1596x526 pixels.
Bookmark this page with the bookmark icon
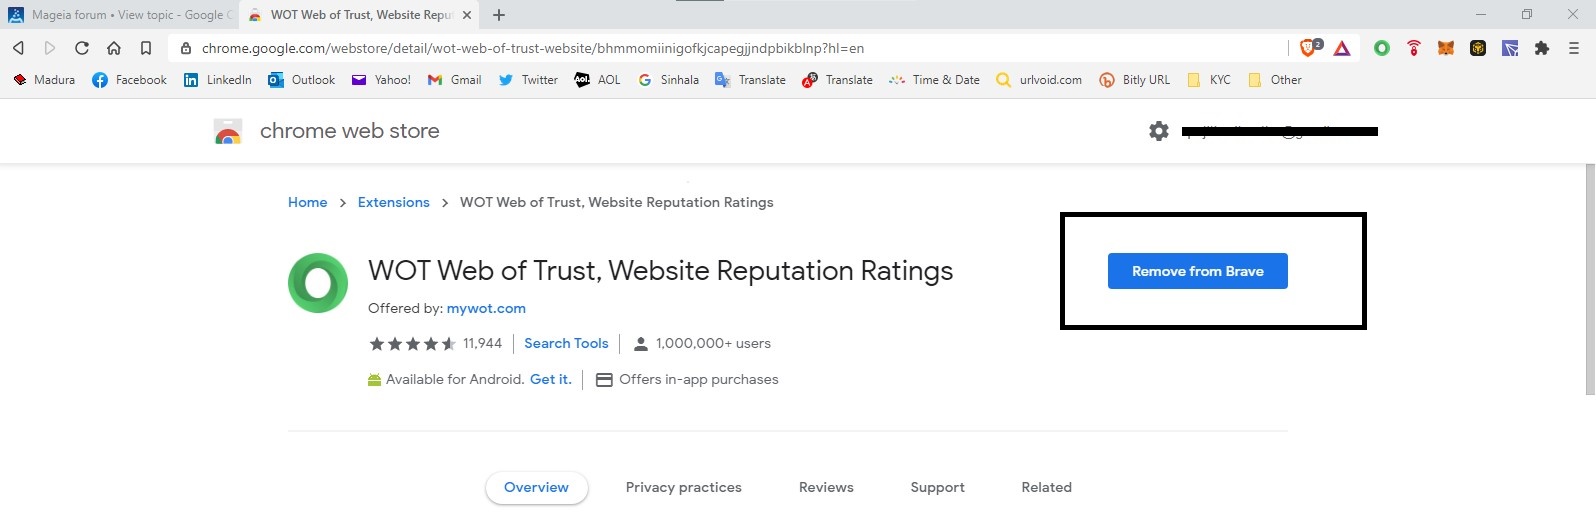click(x=146, y=48)
